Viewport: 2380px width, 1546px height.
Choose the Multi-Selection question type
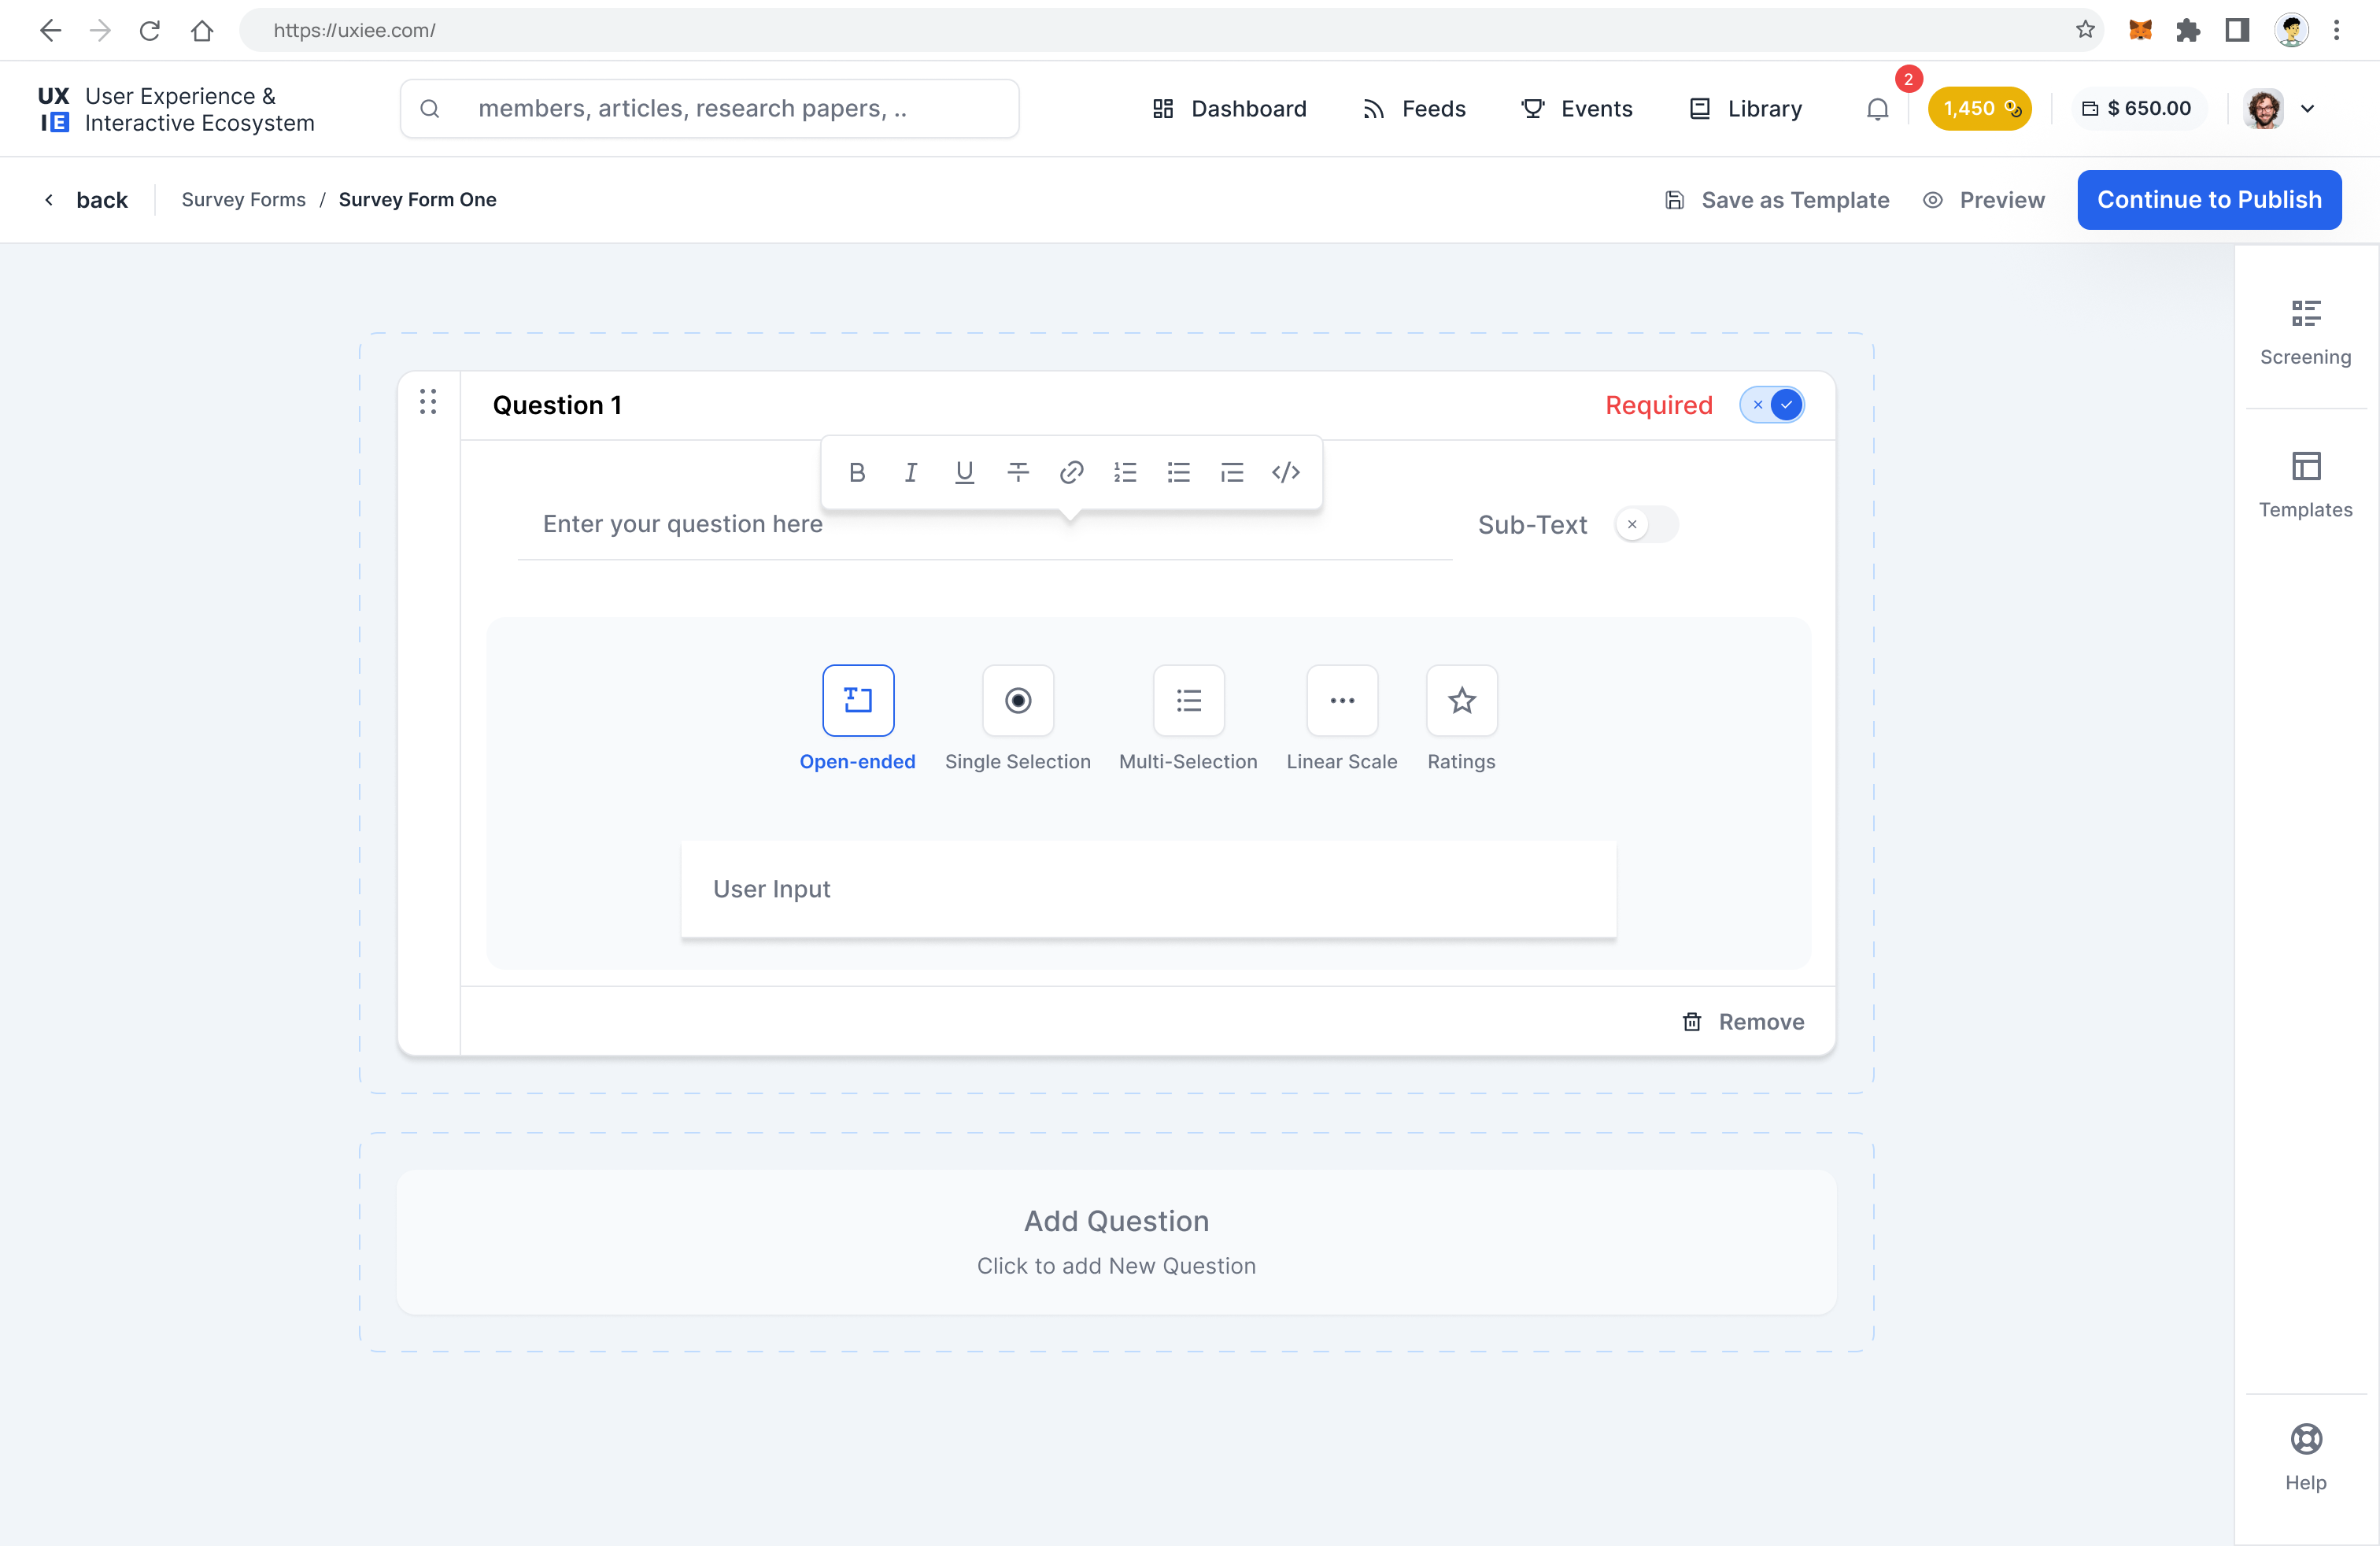coord(1188,700)
